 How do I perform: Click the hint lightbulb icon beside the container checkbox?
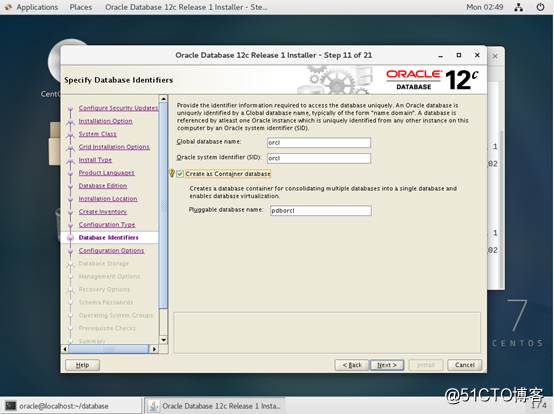tap(172, 173)
